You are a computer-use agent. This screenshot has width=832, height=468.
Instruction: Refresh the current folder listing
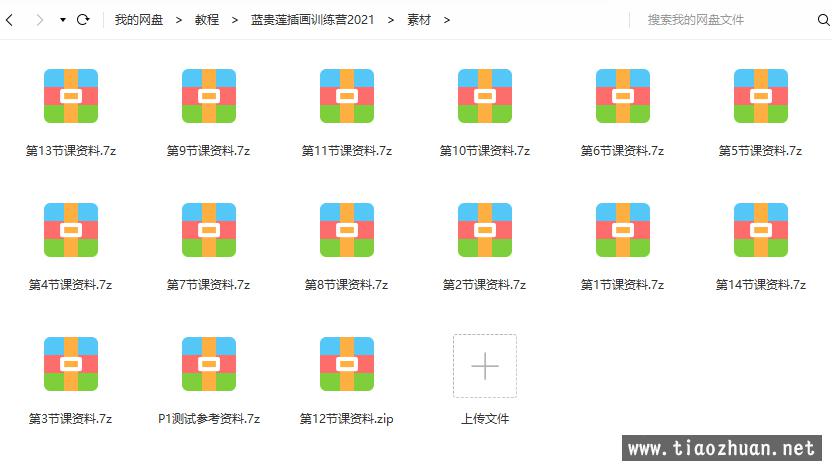[83, 19]
